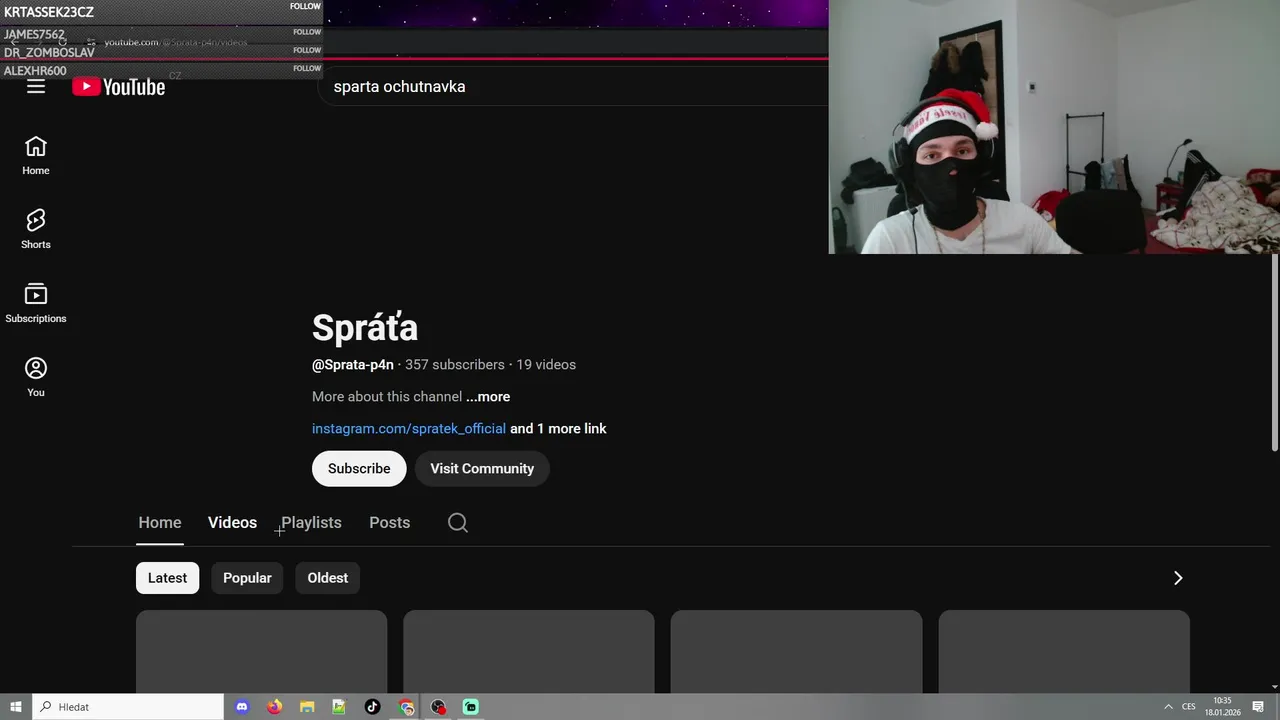The height and width of the screenshot is (720, 1280).
Task: Open the YouTube hamburger guide menu
Action: coord(36,87)
